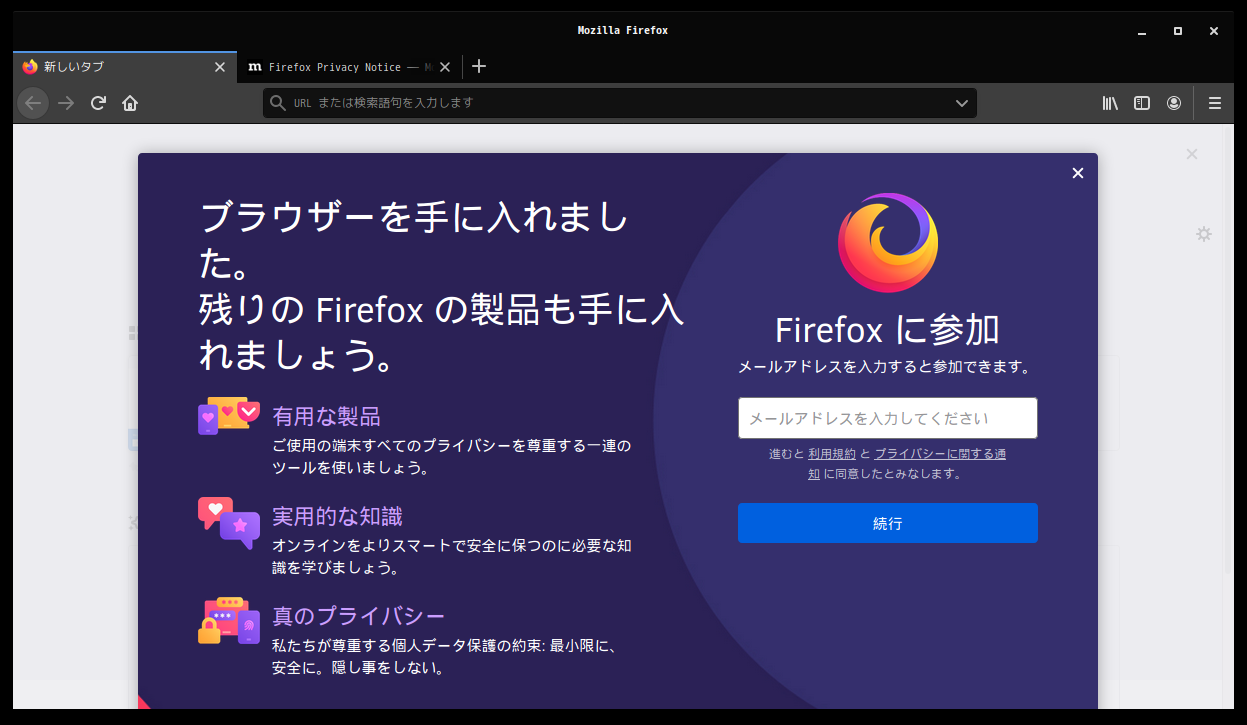Click the search magnifier in URL bar
Image resolution: width=1247 pixels, height=725 pixels.
point(278,103)
